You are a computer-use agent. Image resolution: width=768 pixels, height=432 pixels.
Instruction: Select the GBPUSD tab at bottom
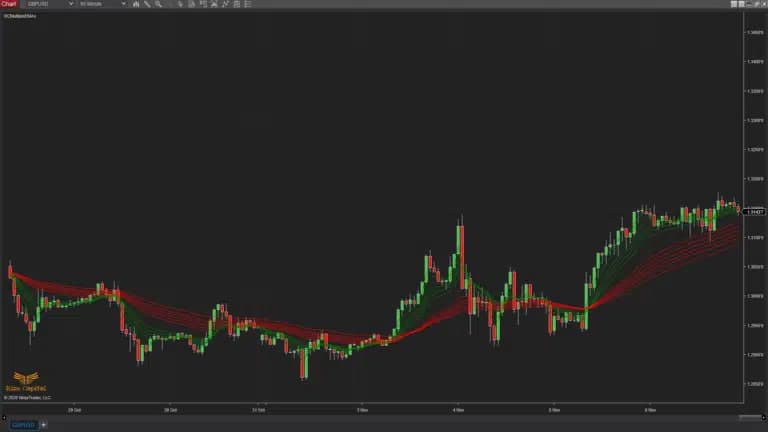coord(22,425)
